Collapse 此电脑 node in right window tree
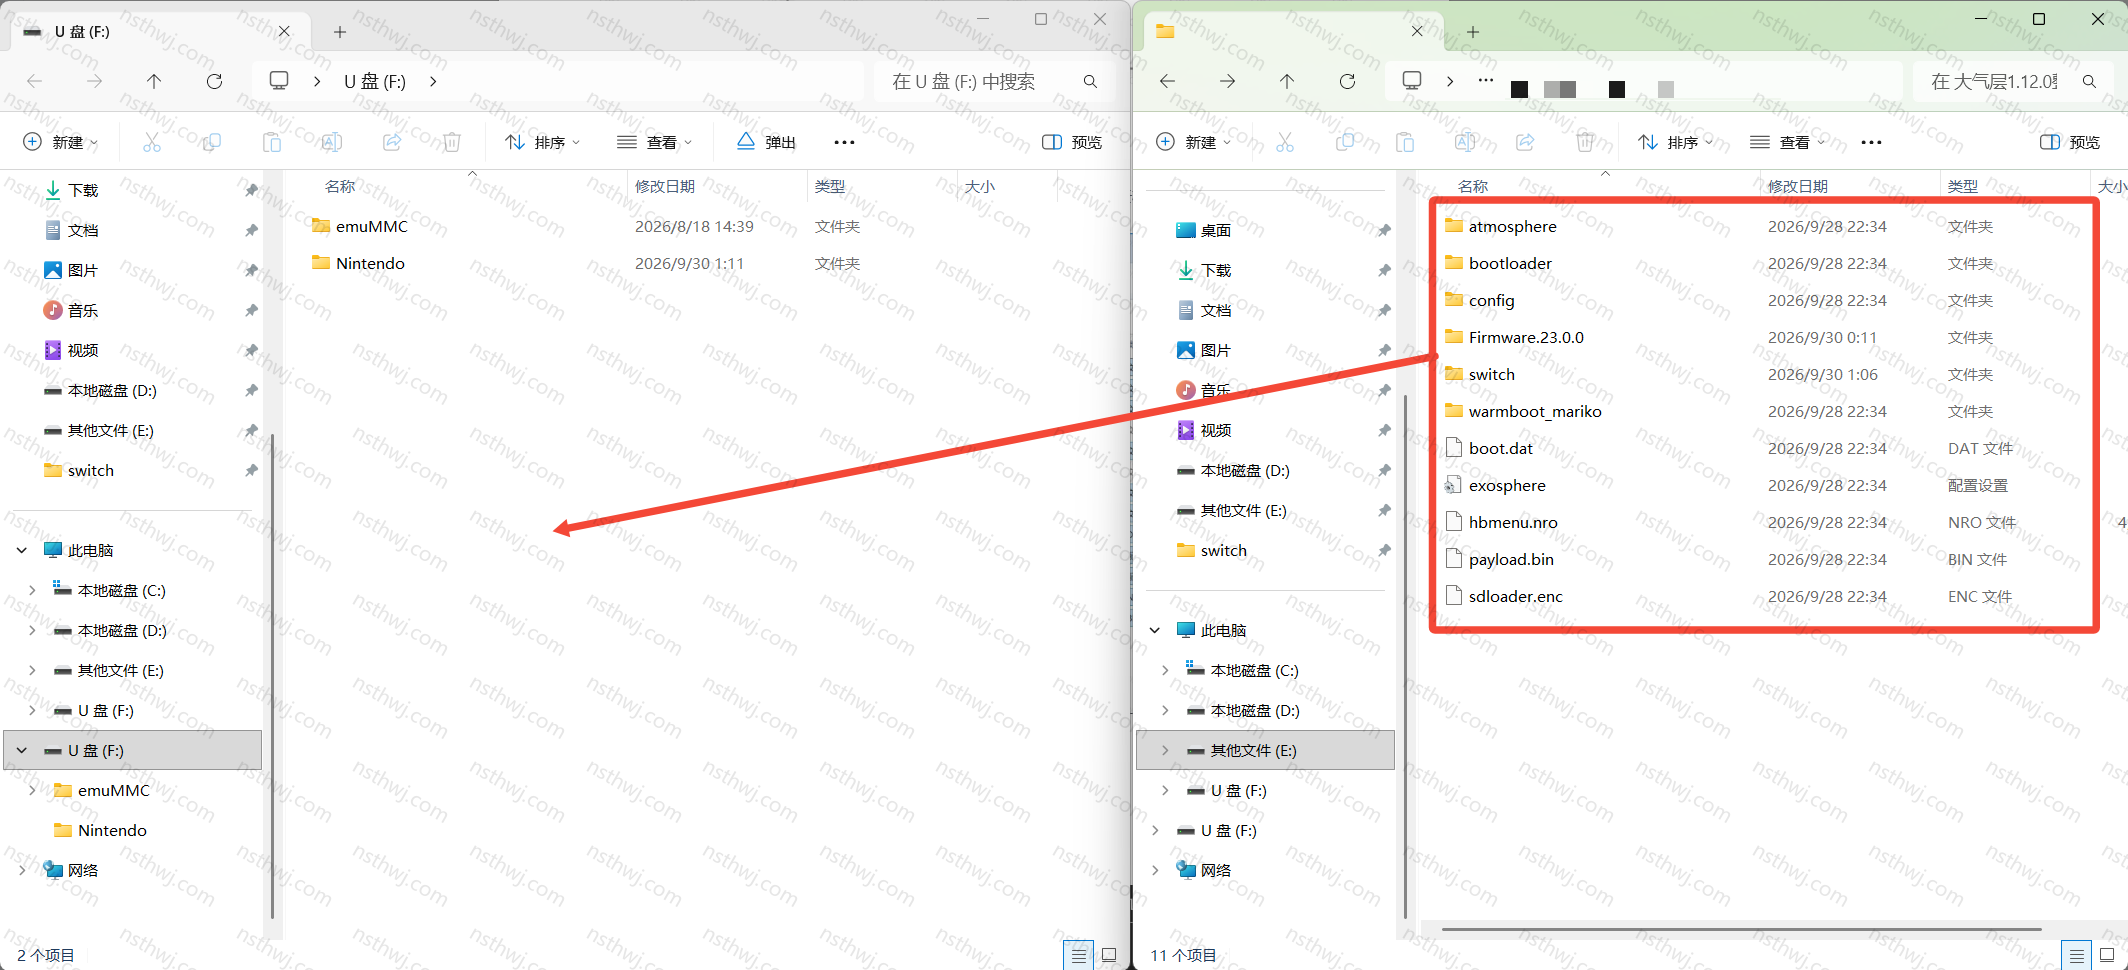 click(x=1155, y=630)
